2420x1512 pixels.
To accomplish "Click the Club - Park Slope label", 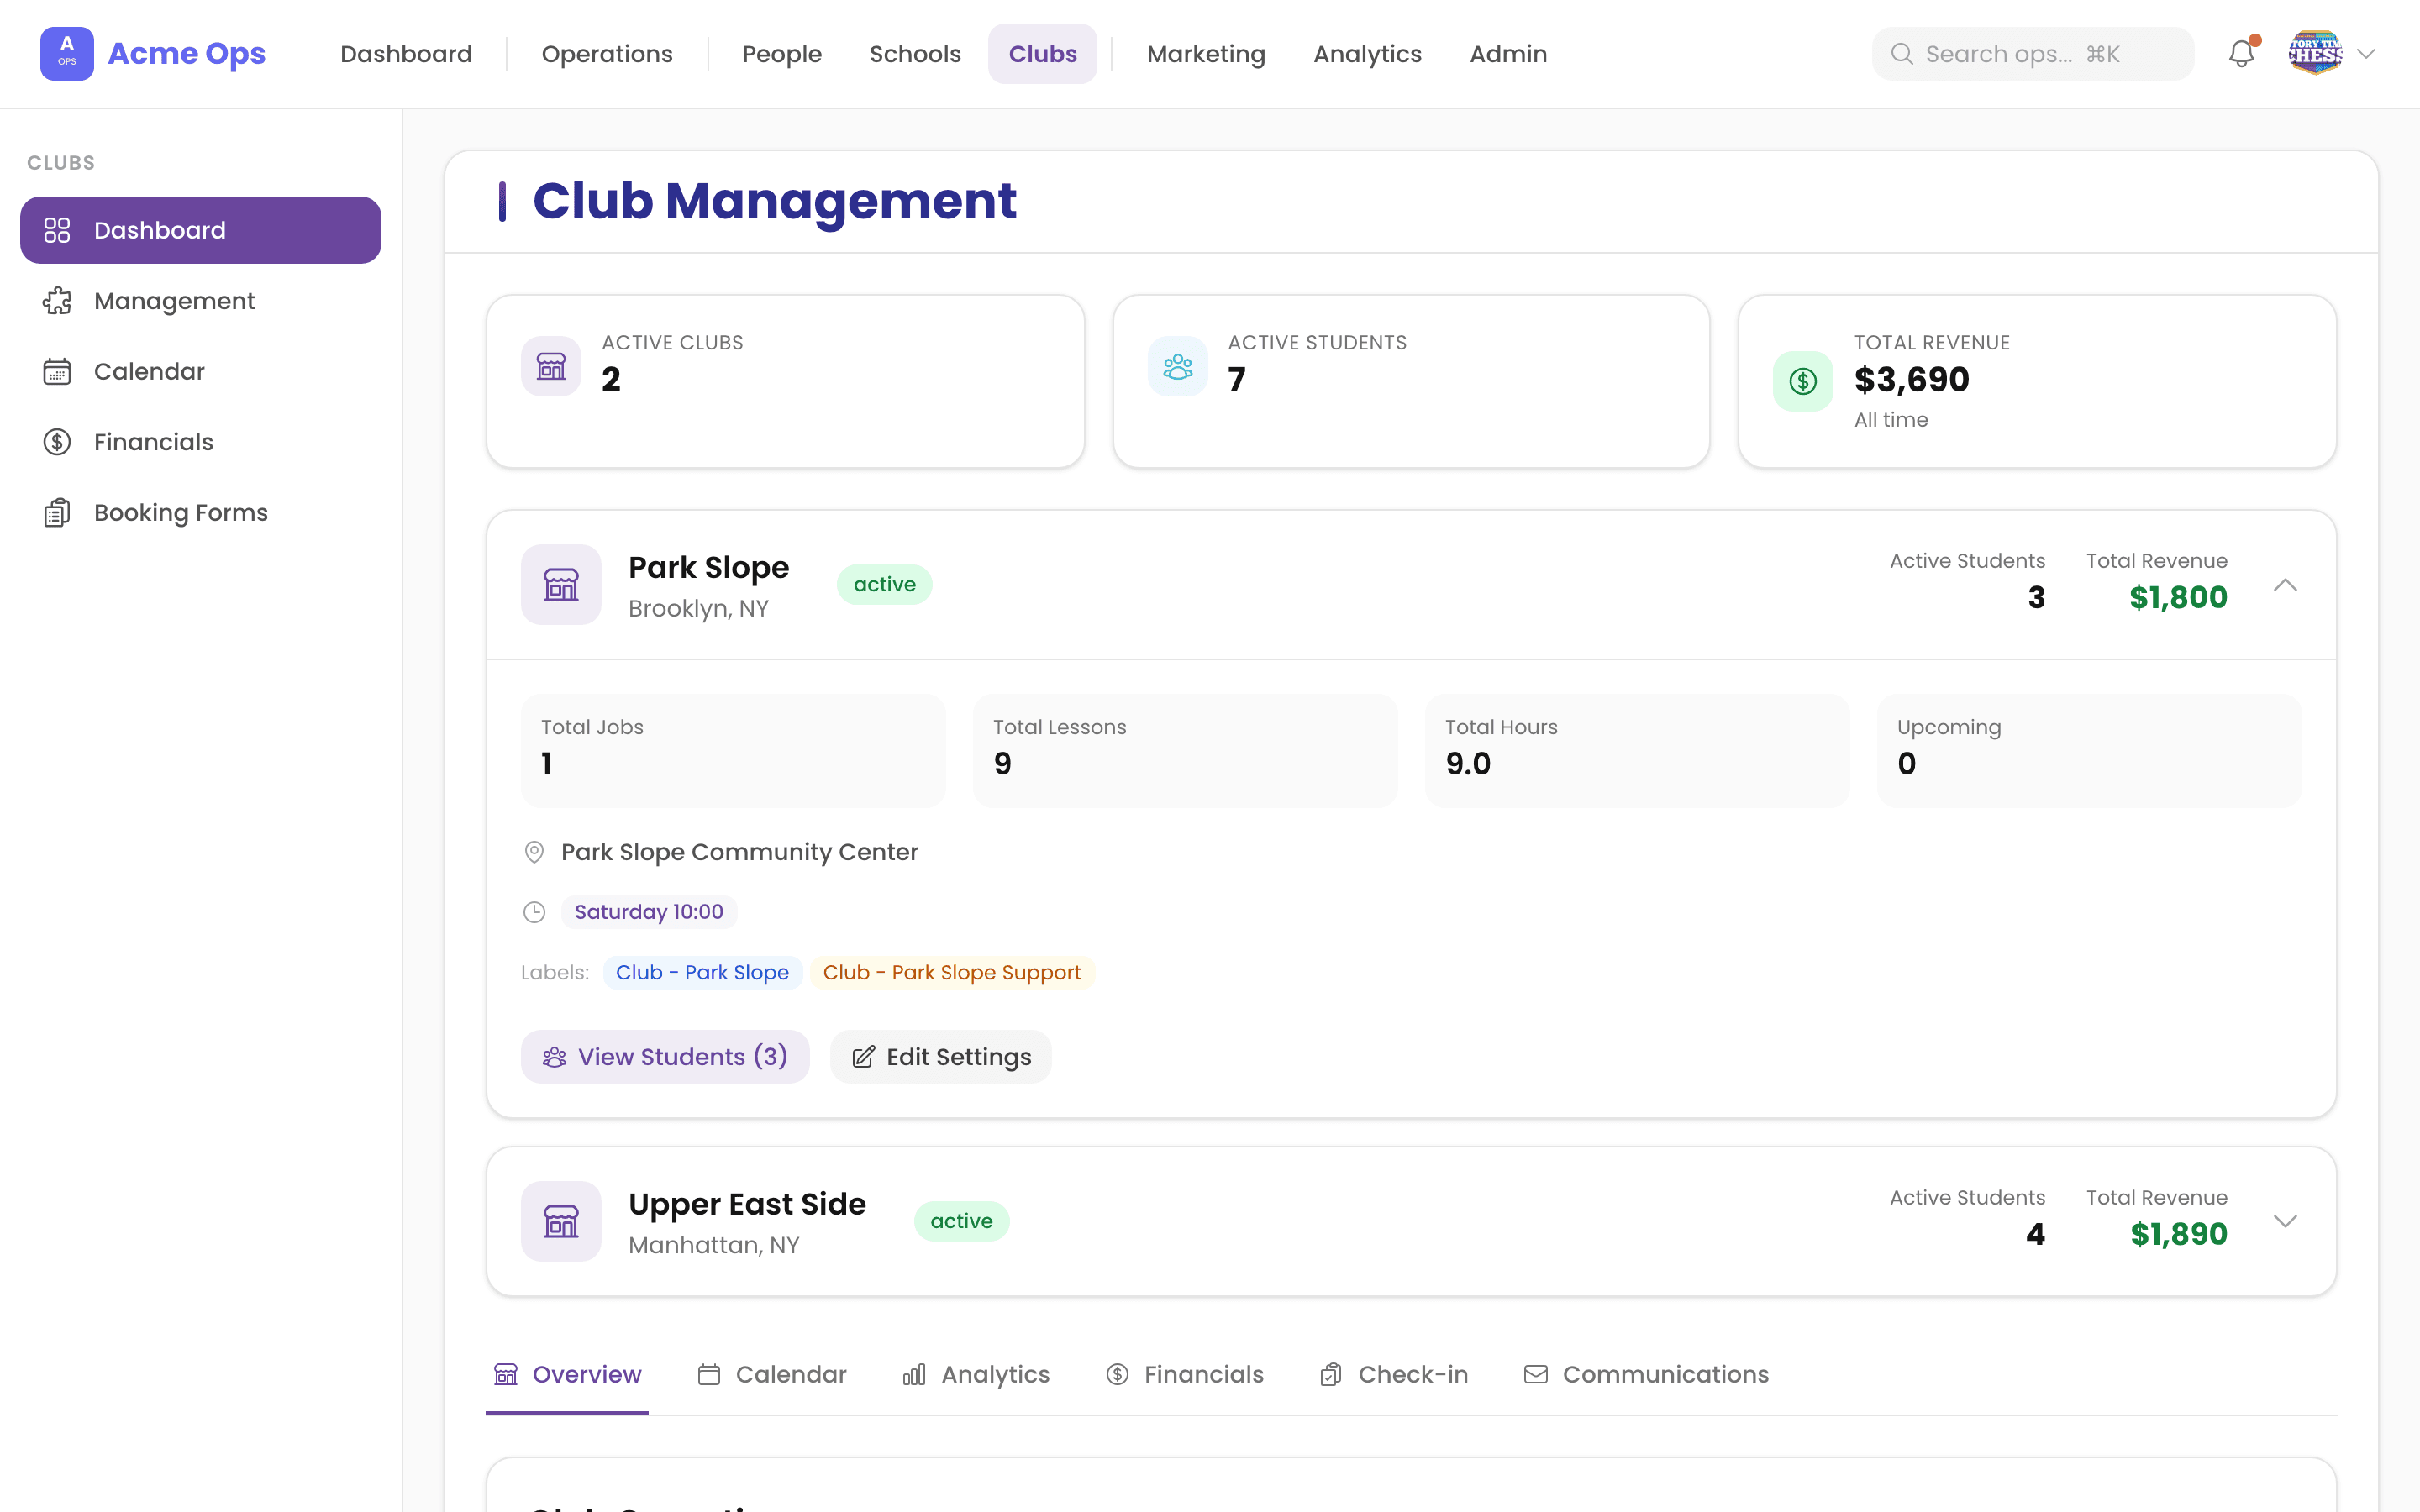I will point(702,972).
